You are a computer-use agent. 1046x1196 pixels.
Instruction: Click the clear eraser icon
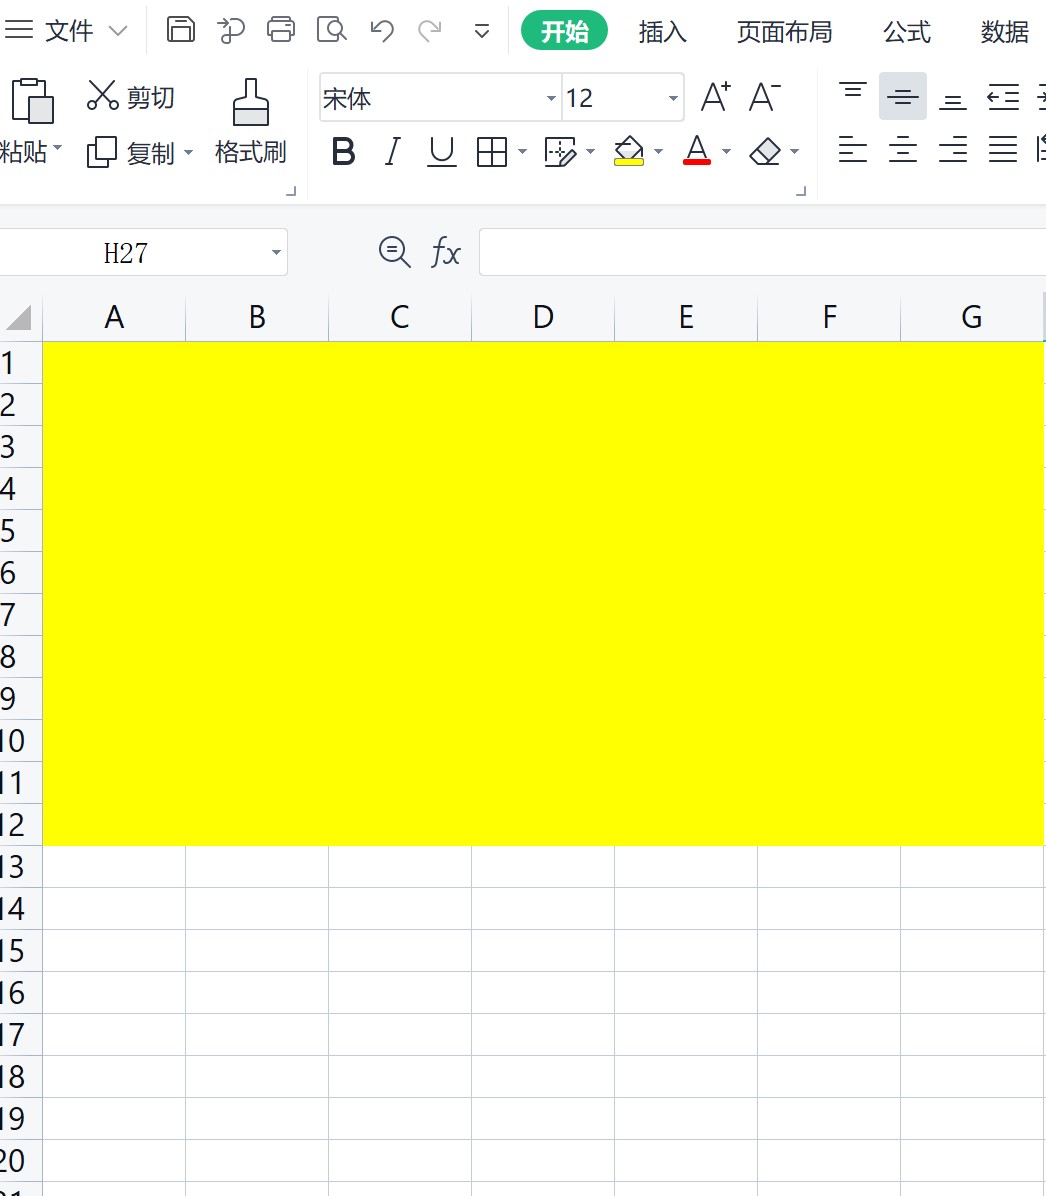(x=764, y=152)
